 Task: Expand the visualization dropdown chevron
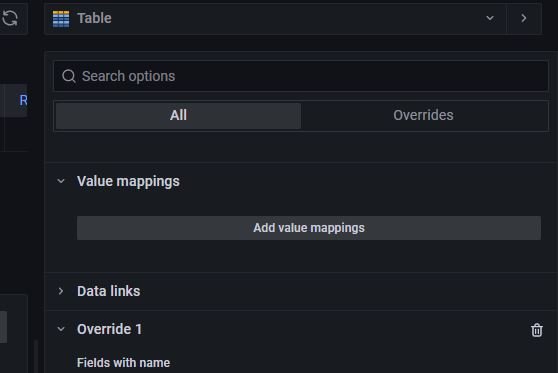point(490,18)
